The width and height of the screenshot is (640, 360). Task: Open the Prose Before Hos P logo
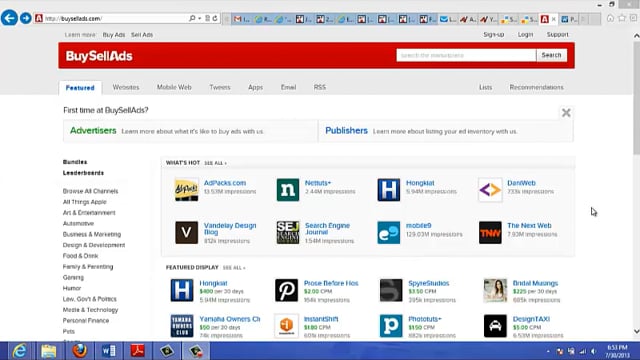pyautogui.click(x=286, y=290)
